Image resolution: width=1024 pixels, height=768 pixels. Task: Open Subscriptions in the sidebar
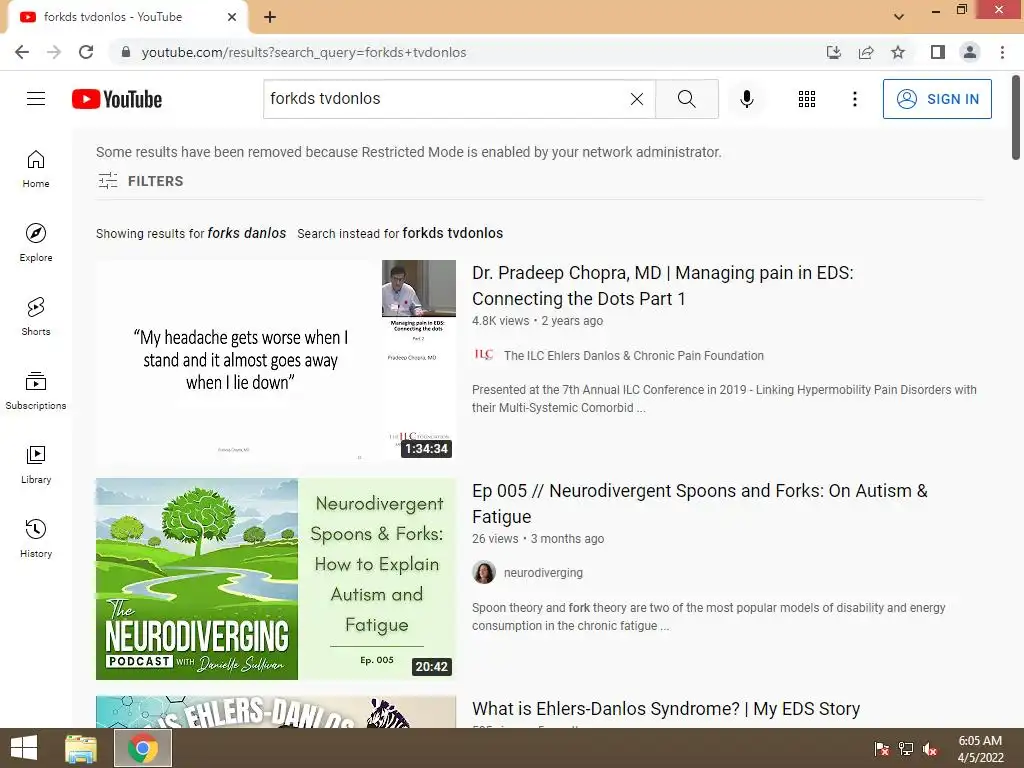click(36, 391)
